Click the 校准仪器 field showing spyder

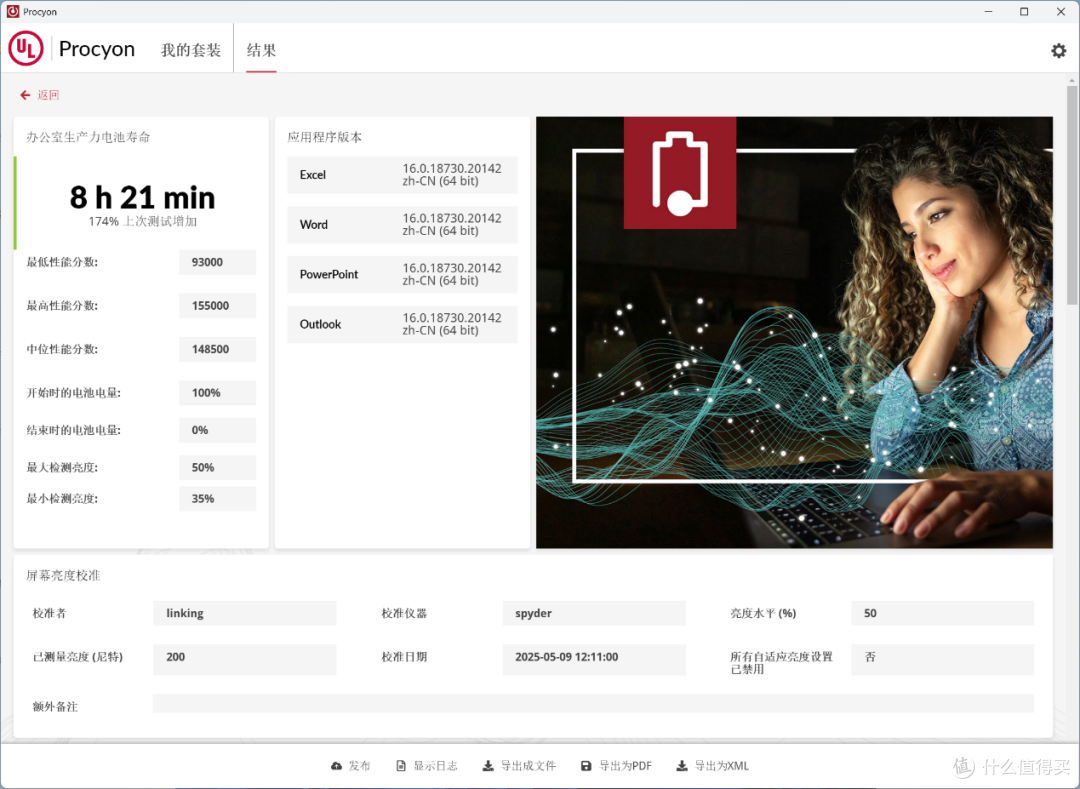click(594, 613)
